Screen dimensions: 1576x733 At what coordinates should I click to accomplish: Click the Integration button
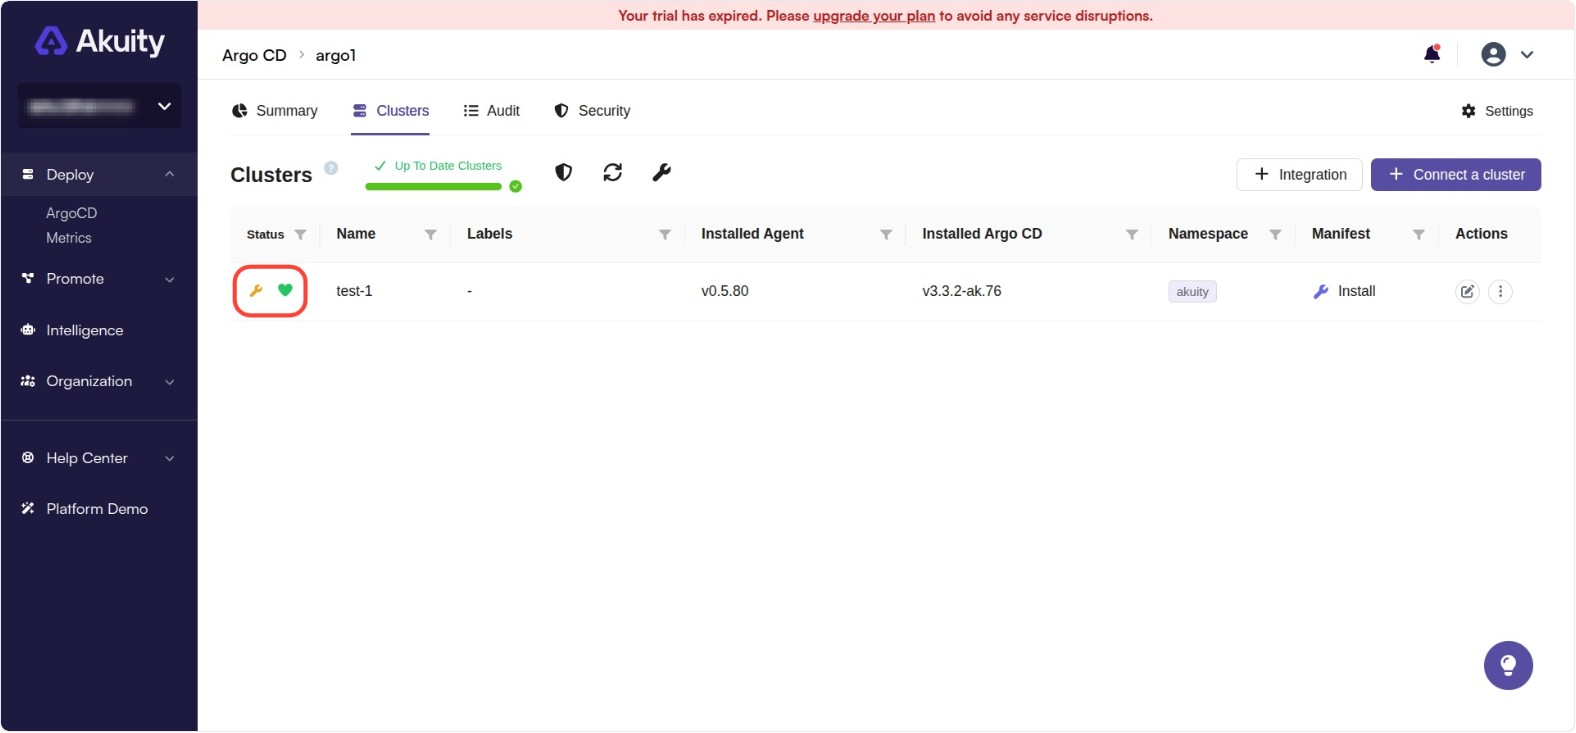(x=1299, y=174)
